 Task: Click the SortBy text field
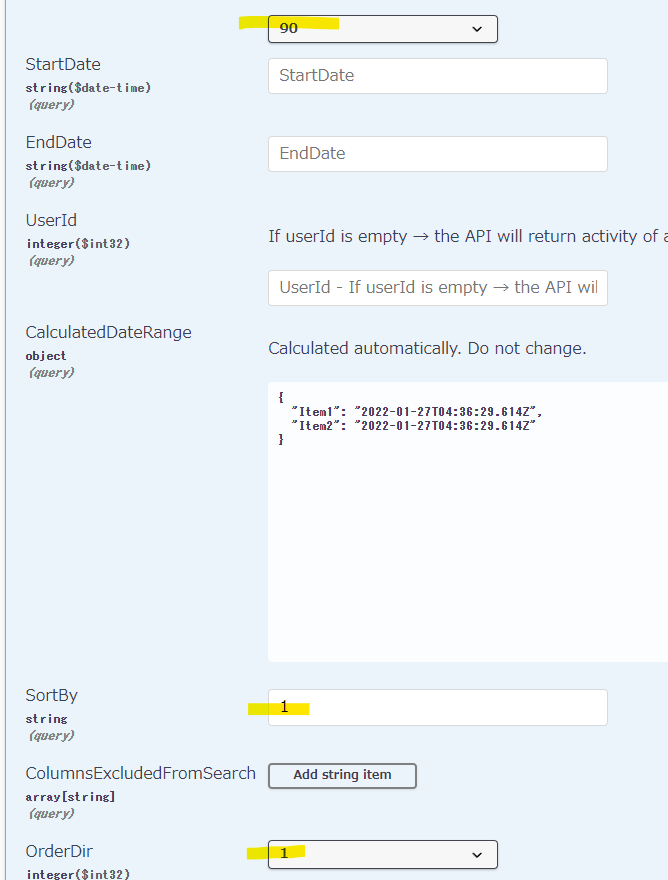pos(437,707)
